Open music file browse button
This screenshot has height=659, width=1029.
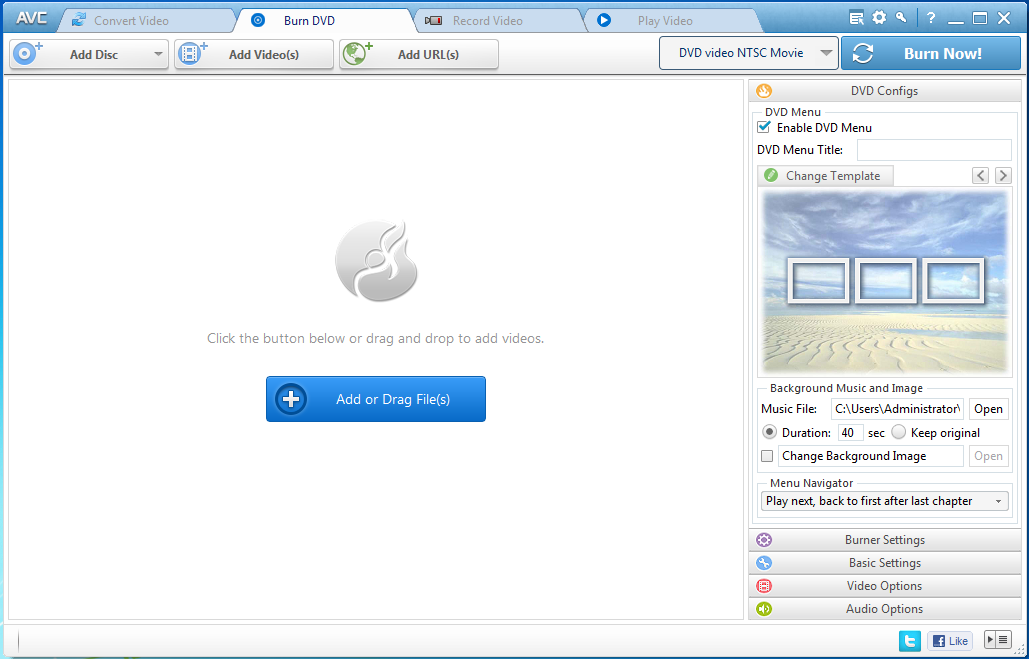[988, 409]
